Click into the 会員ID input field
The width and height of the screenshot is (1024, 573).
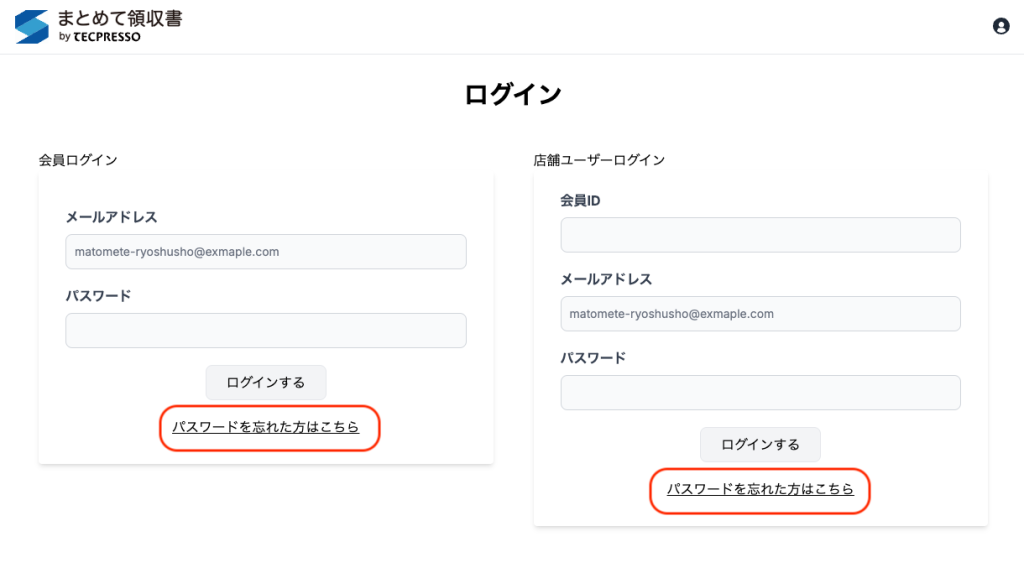[760, 235]
